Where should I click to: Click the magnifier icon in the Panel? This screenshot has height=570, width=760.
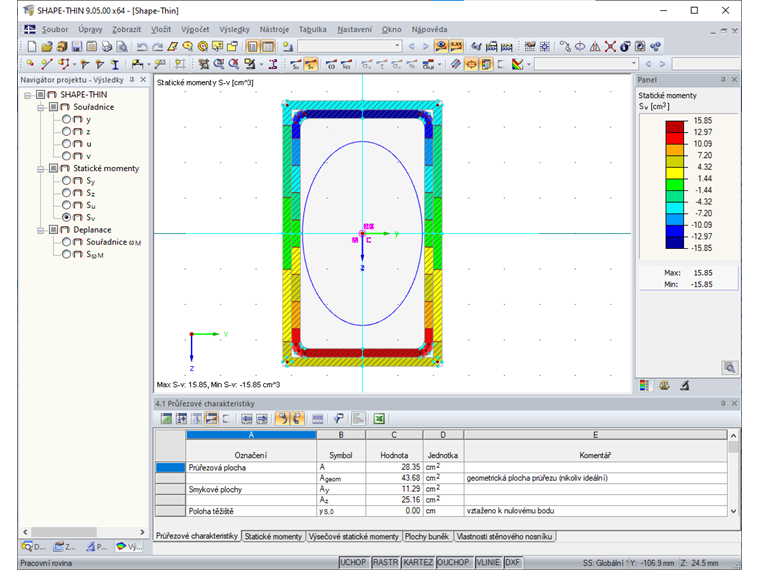729,367
